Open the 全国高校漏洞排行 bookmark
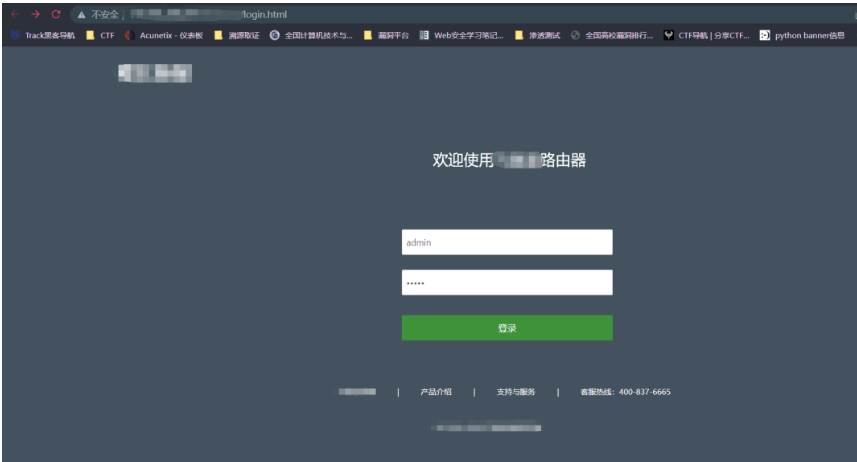Image resolution: width=857 pixels, height=462 pixels. point(612,36)
